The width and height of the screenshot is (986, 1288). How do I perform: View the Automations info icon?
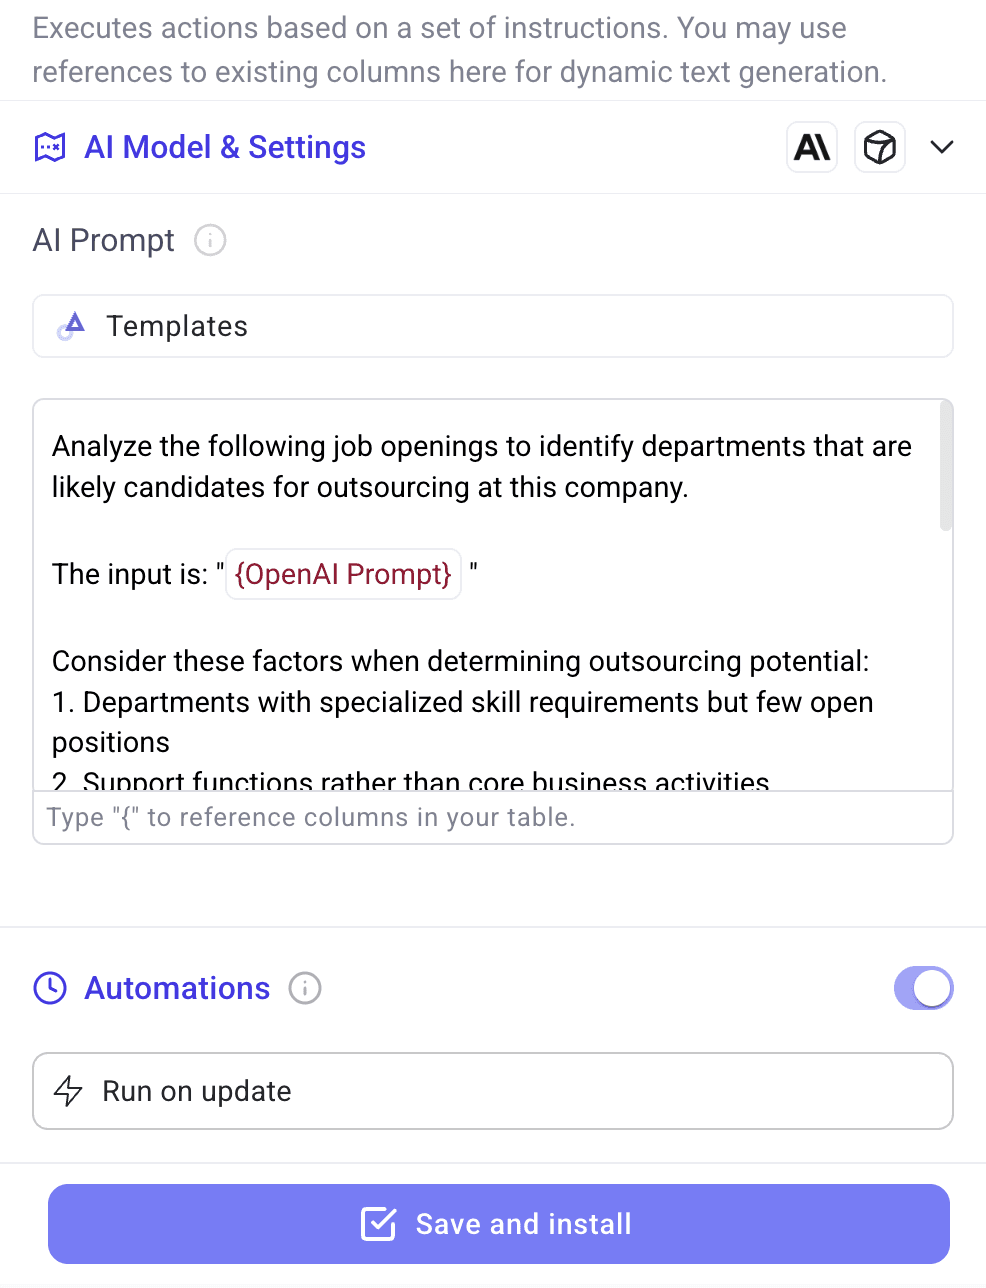click(305, 988)
